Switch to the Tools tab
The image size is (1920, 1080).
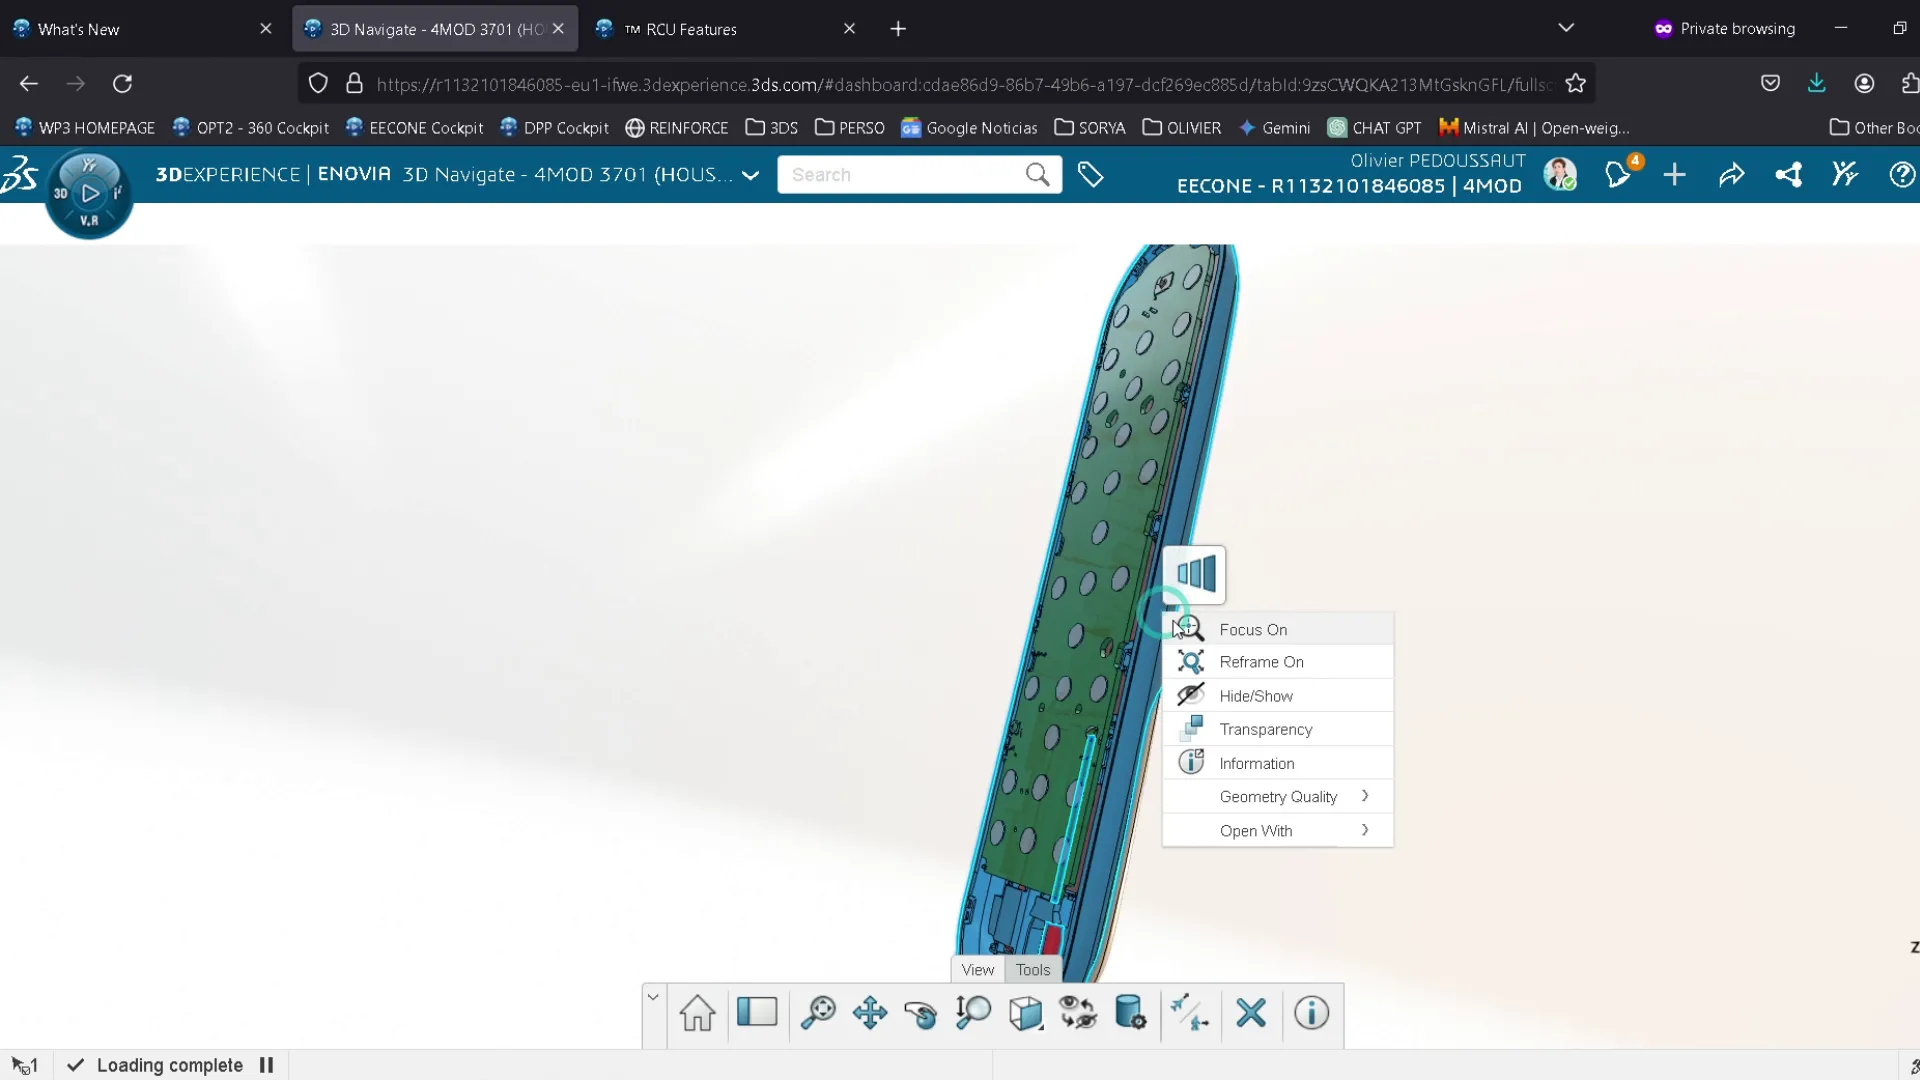coord(1031,969)
